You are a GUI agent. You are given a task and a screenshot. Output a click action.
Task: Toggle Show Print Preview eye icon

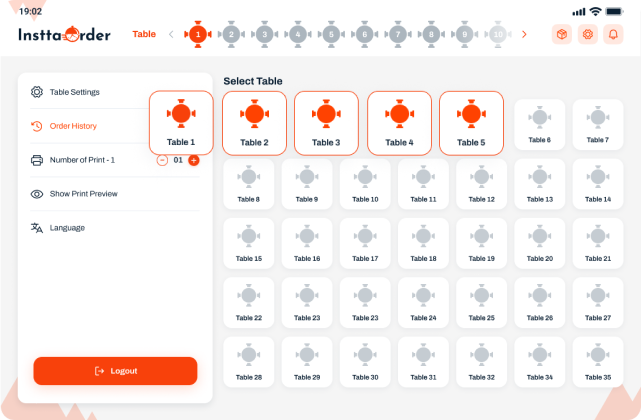point(37,194)
